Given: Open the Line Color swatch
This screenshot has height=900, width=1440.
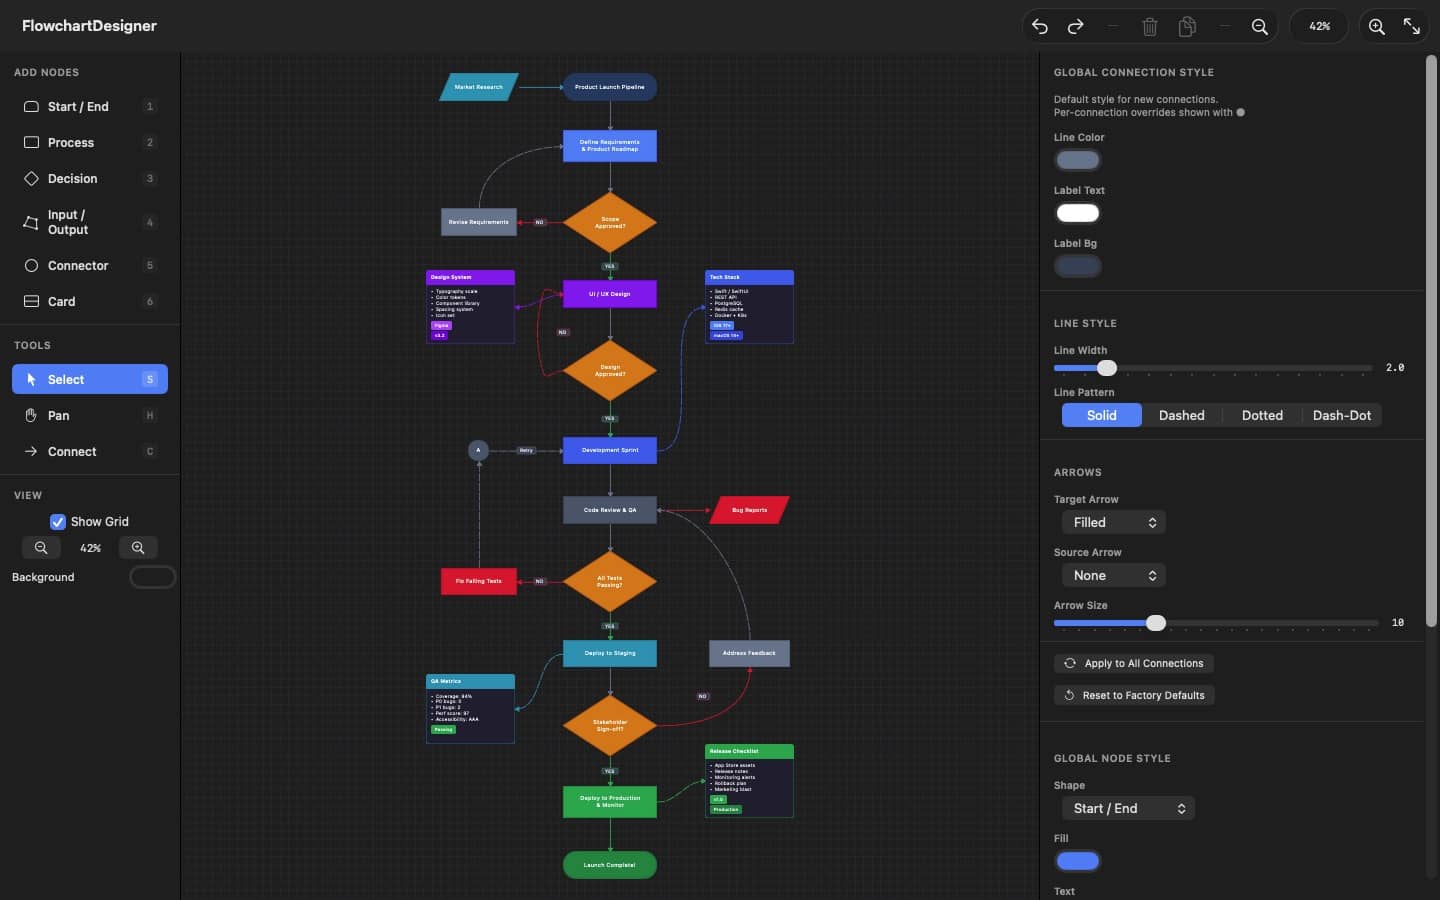Looking at the screenshot, I should [x=1078, y=160].
